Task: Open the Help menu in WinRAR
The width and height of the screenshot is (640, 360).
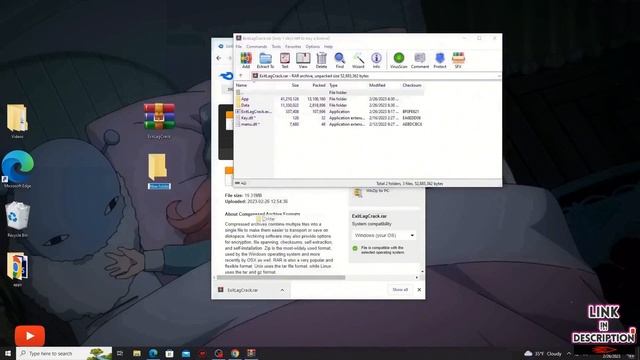Action: (x=328, y=47)
